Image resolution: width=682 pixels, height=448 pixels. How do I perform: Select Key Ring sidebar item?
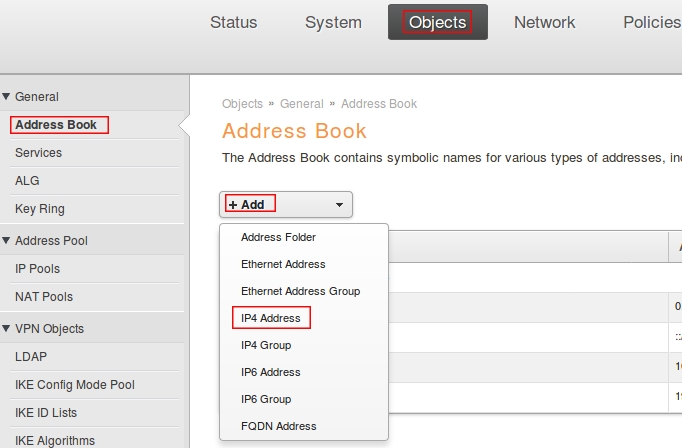[x=39, y=209]
